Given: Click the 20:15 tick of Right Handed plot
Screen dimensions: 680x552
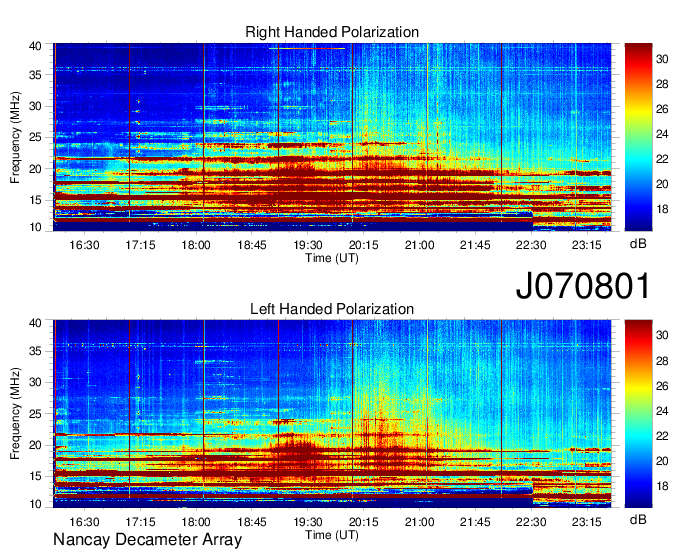Looking at the screenshot, I should [364, 245].
